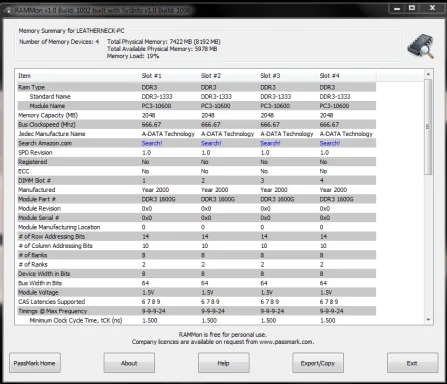
Task: Select the ECC row label
Action: click(x=24, y=171)
